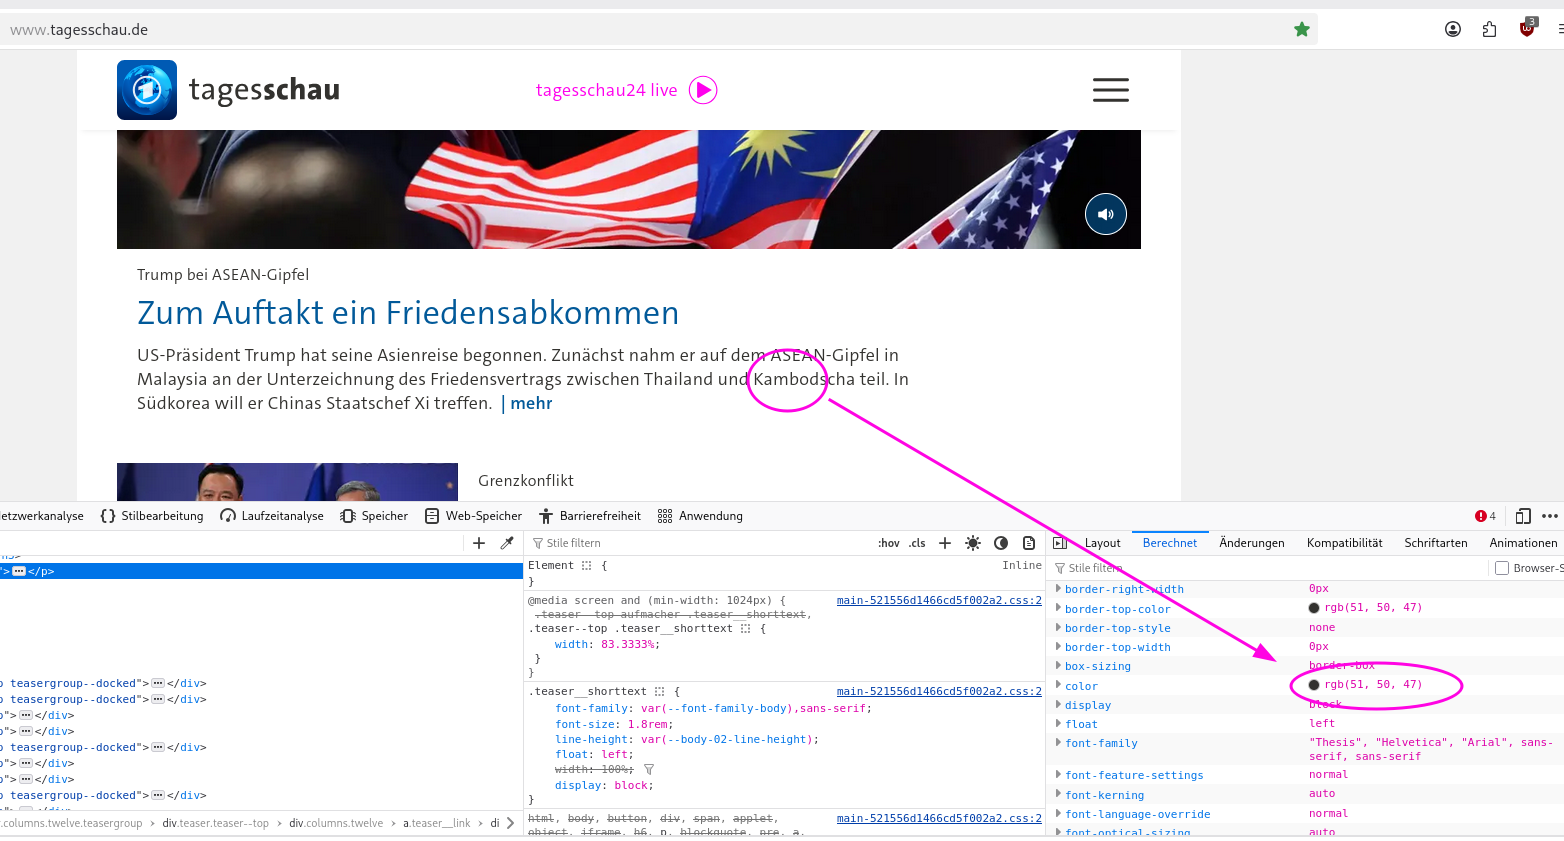The width and height of the screenshot is (1564, 841).
Task: Toggle the audio speaker button on the video
Action: [1106, 214]
